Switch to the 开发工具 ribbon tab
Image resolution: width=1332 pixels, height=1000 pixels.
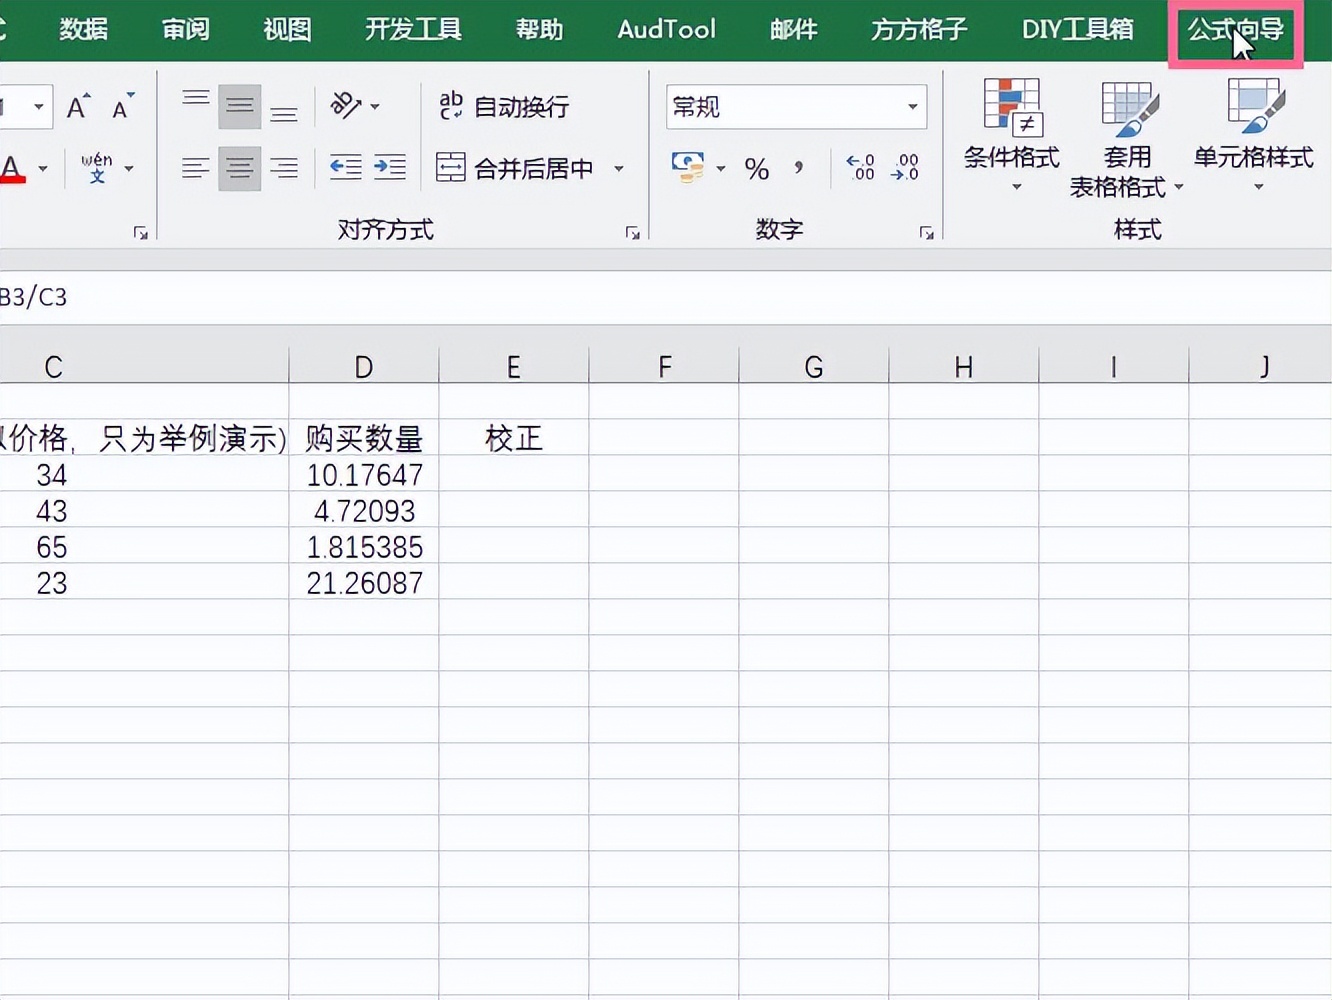coord(413,30)
